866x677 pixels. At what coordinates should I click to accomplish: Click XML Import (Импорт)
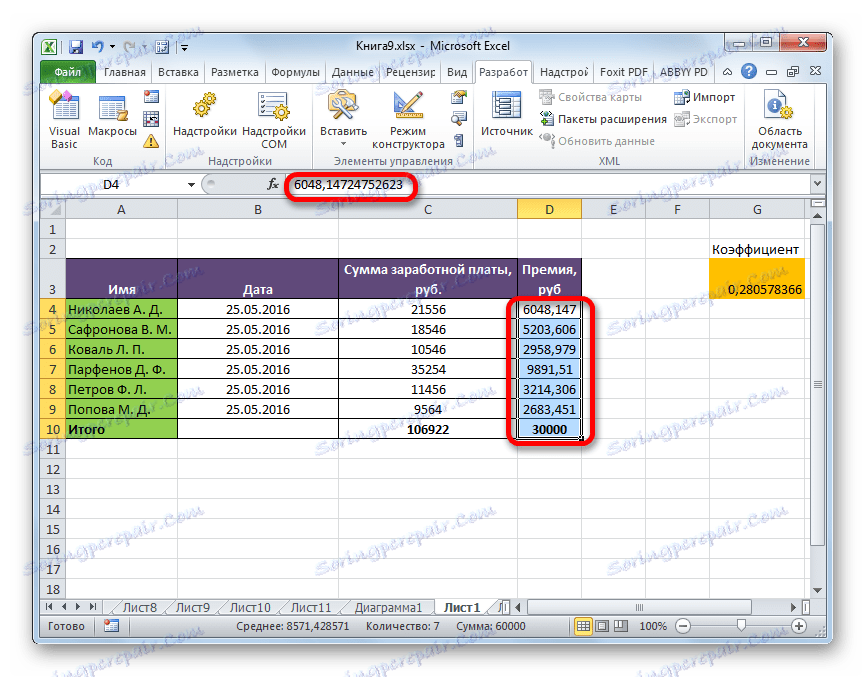[x=705, y=97]
